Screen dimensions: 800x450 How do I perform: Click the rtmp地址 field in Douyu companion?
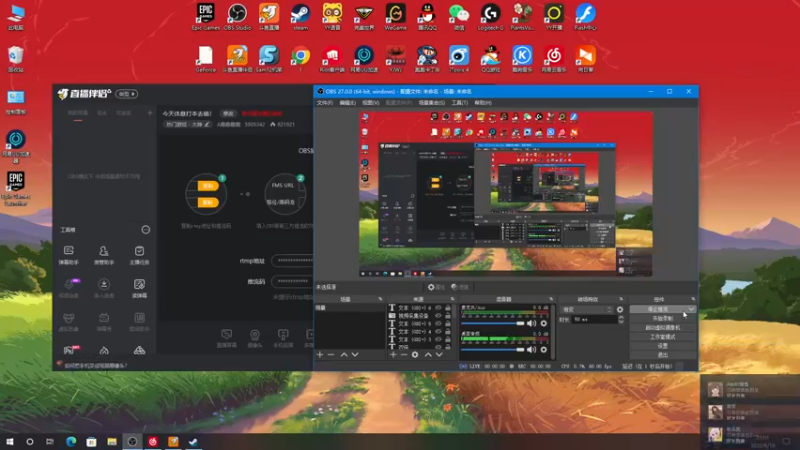point(292,260)
